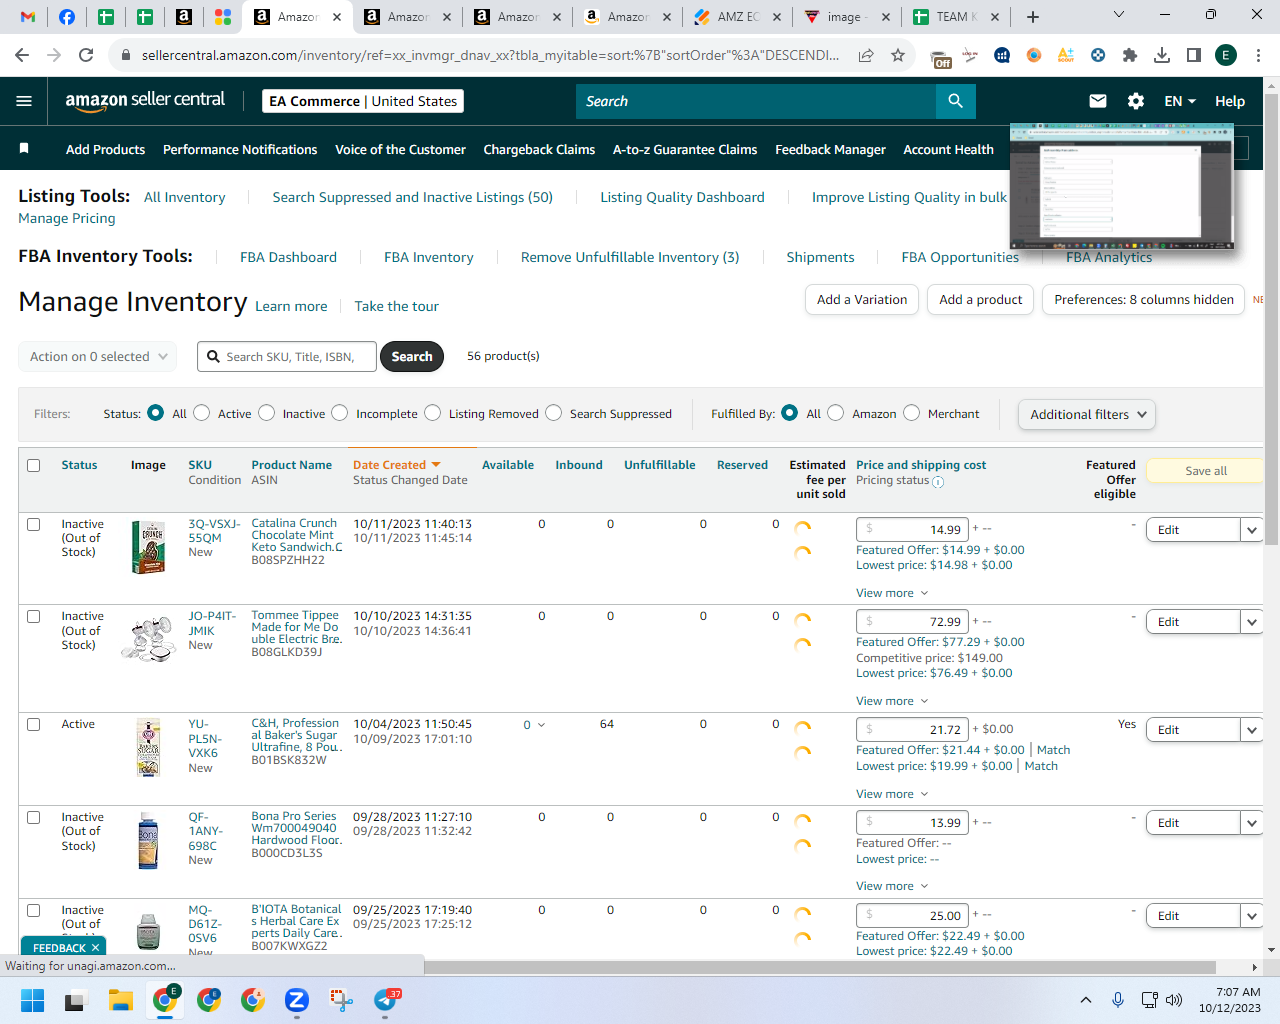The height and width of the screenshot is (1024, 1280).
Task: Bookmark this page with the star icon
Action: (x=898, y=55)
